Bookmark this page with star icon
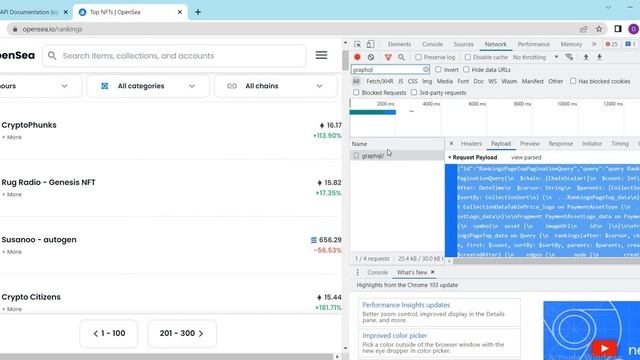 point(599,29)
